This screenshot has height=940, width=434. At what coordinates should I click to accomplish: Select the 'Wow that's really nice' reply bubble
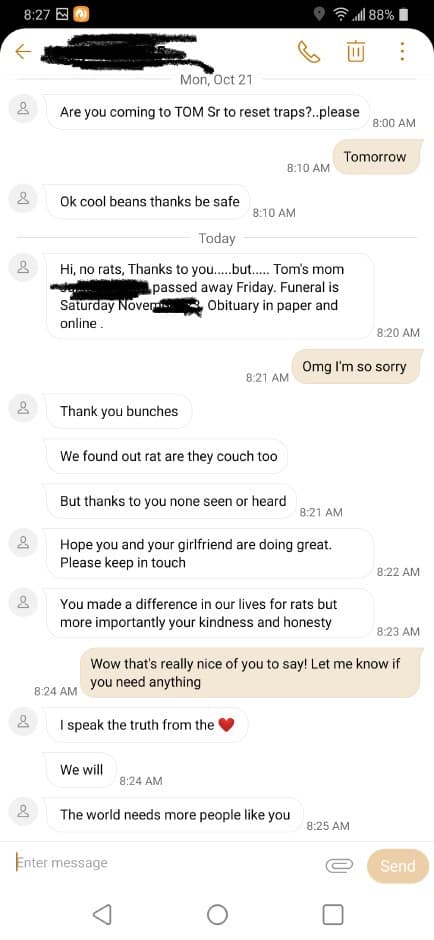(251, 673)
